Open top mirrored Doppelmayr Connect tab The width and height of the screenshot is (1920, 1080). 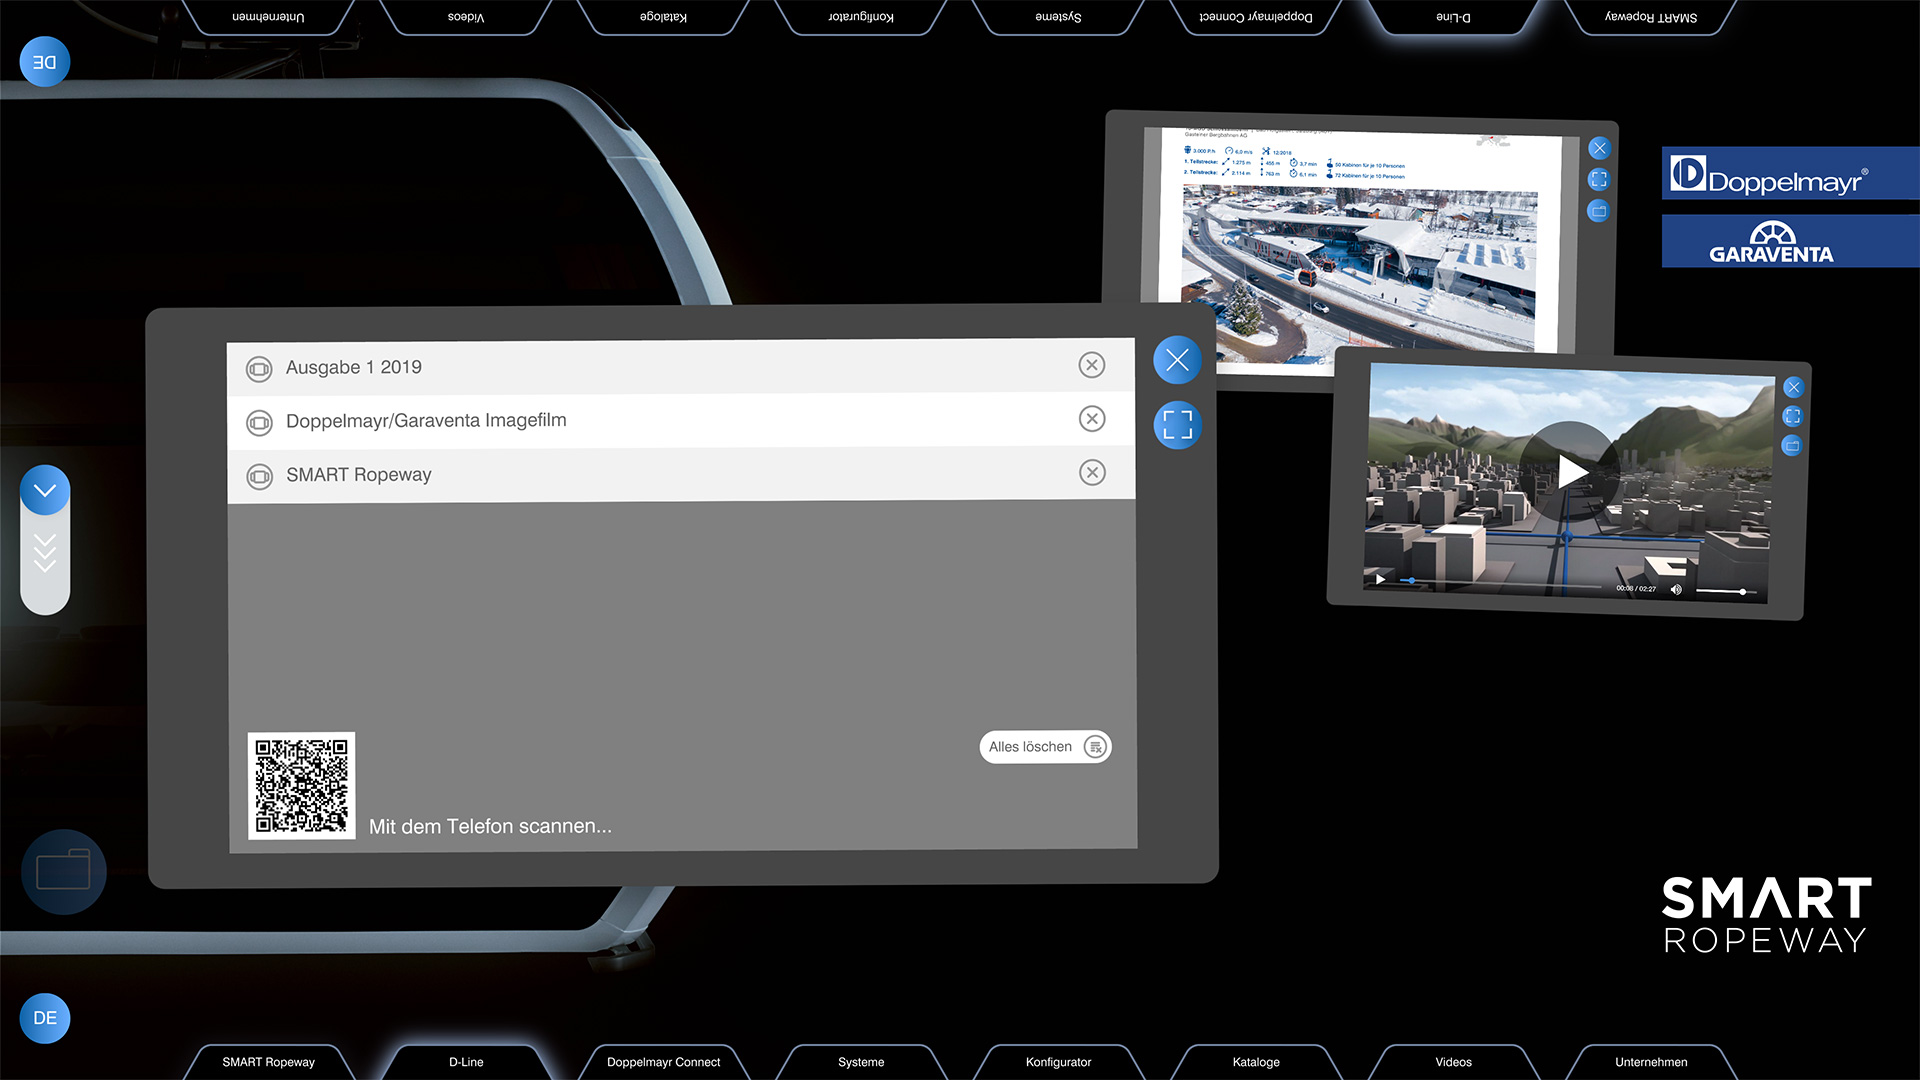1256,17
